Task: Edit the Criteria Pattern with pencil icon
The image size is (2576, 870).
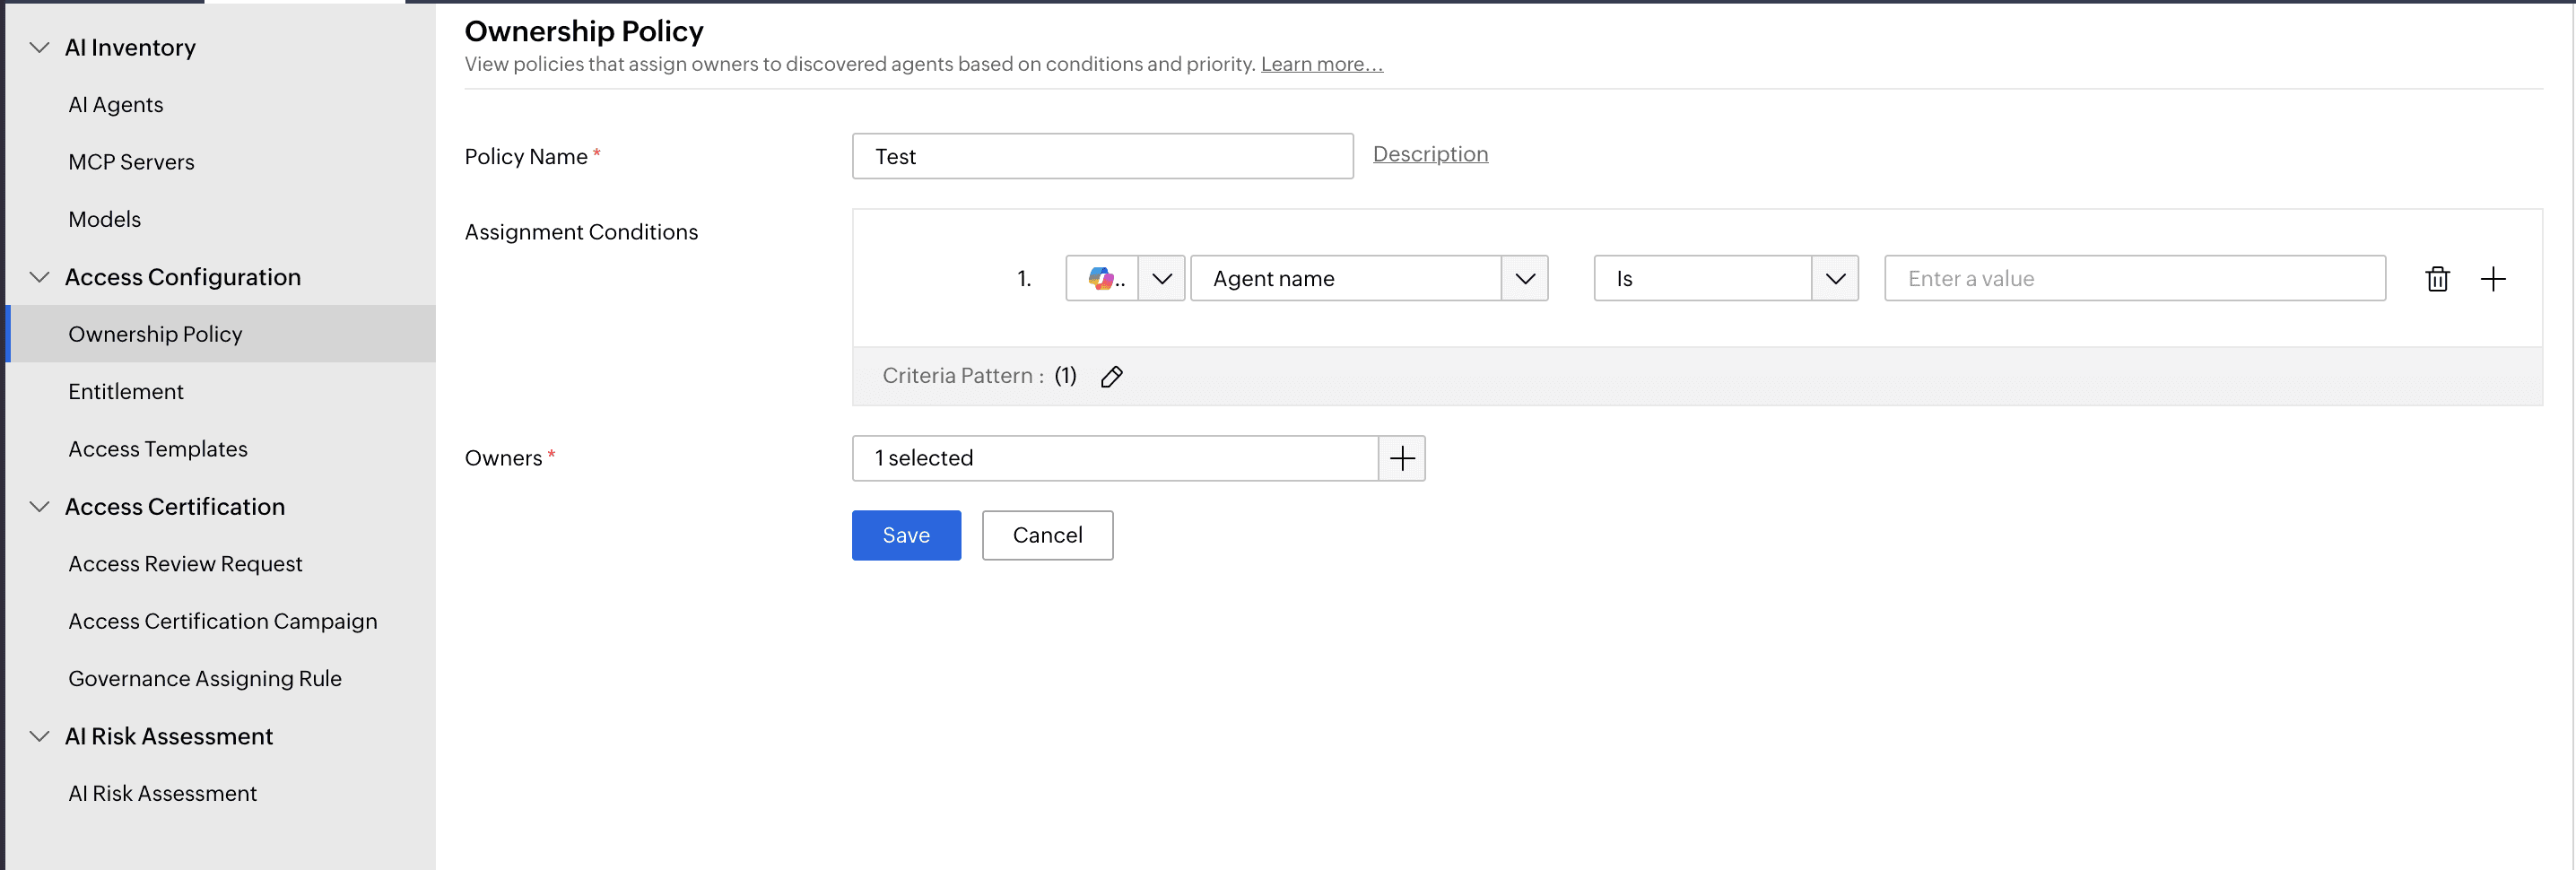Action: [x=1111, y=377]
